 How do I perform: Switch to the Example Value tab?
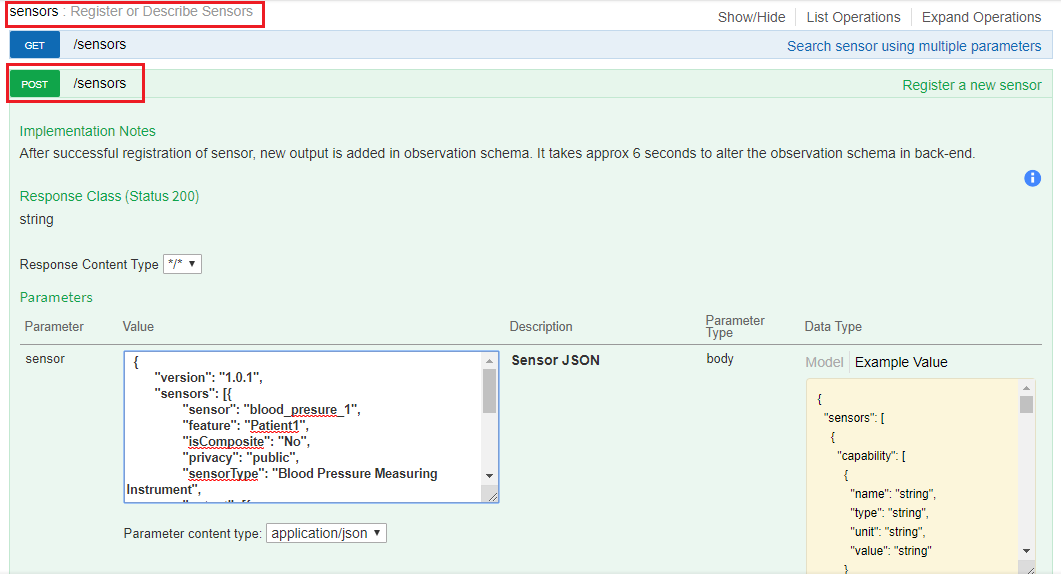click(901, 362)
